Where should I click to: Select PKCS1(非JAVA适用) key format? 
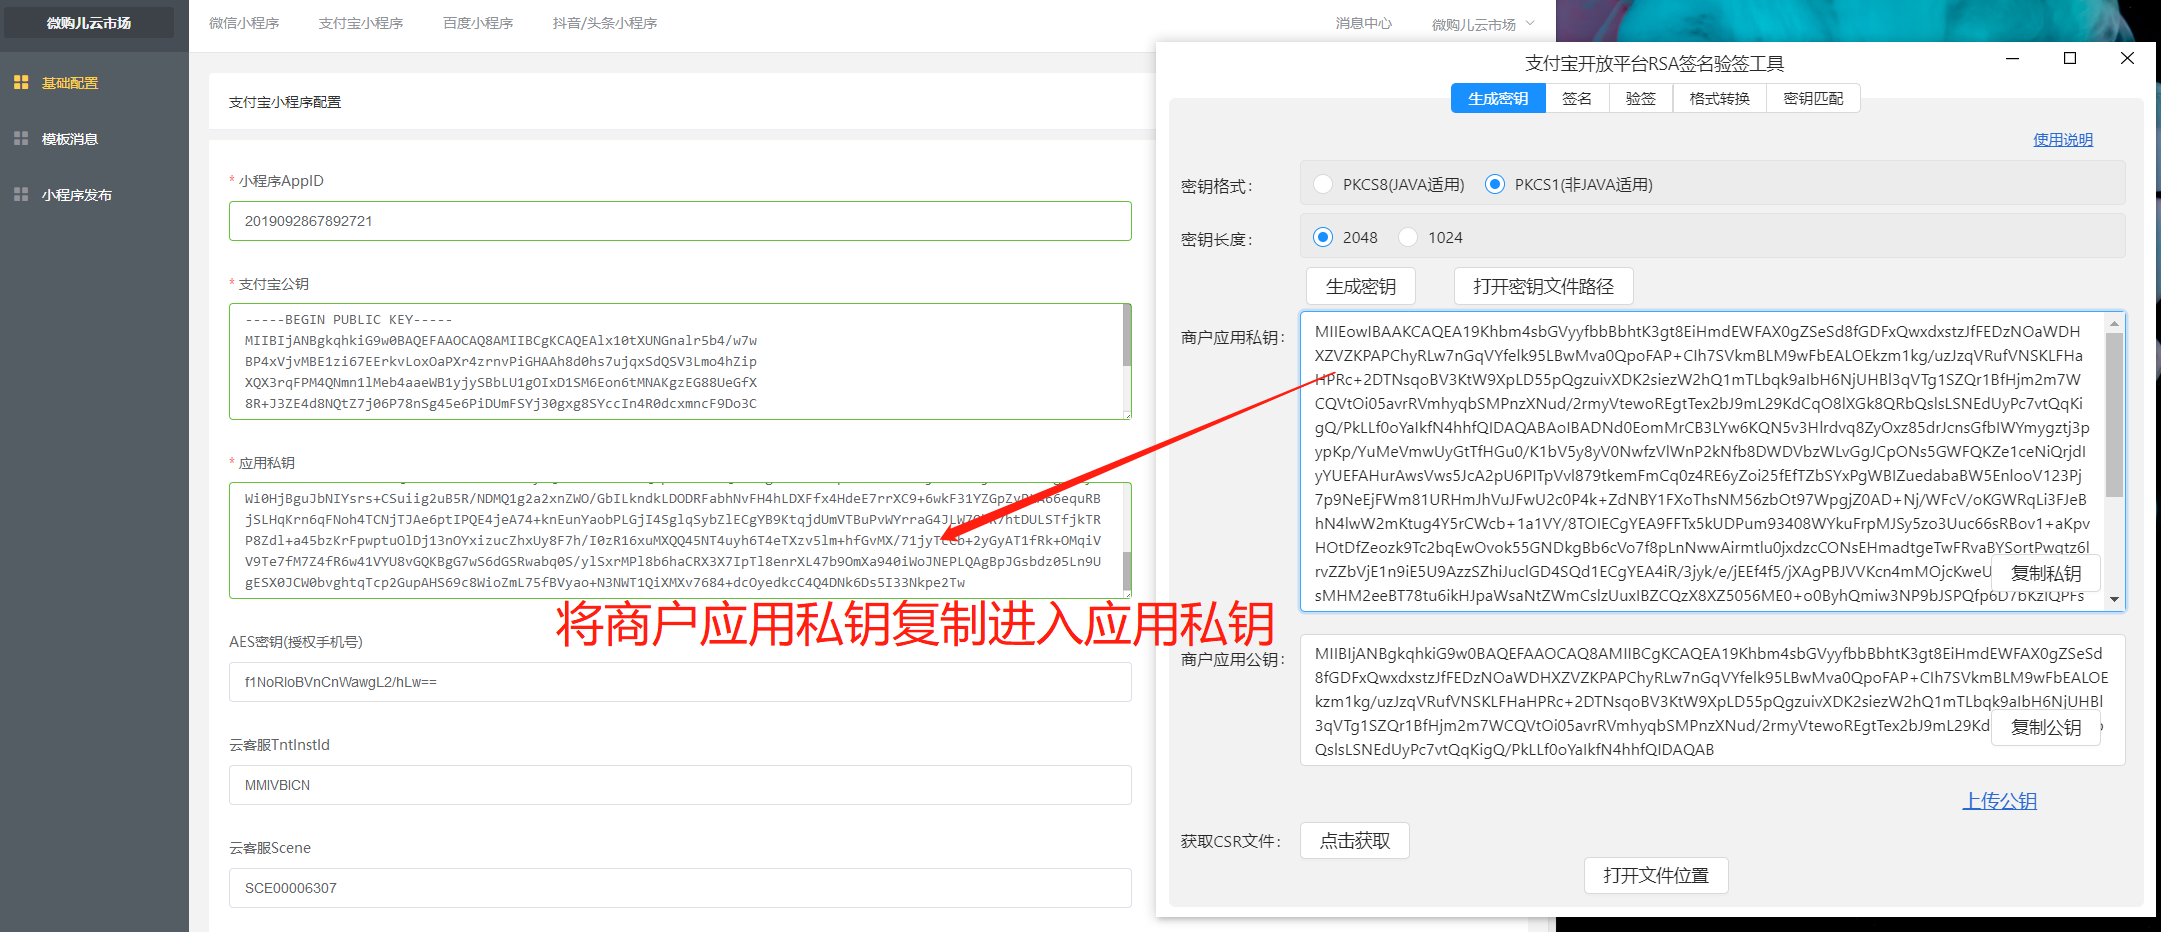tap(1495, 184)
